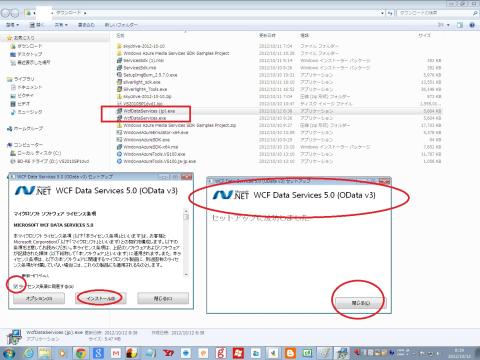Launch Internet Explorer from the taskbar

tap(29, 353)
